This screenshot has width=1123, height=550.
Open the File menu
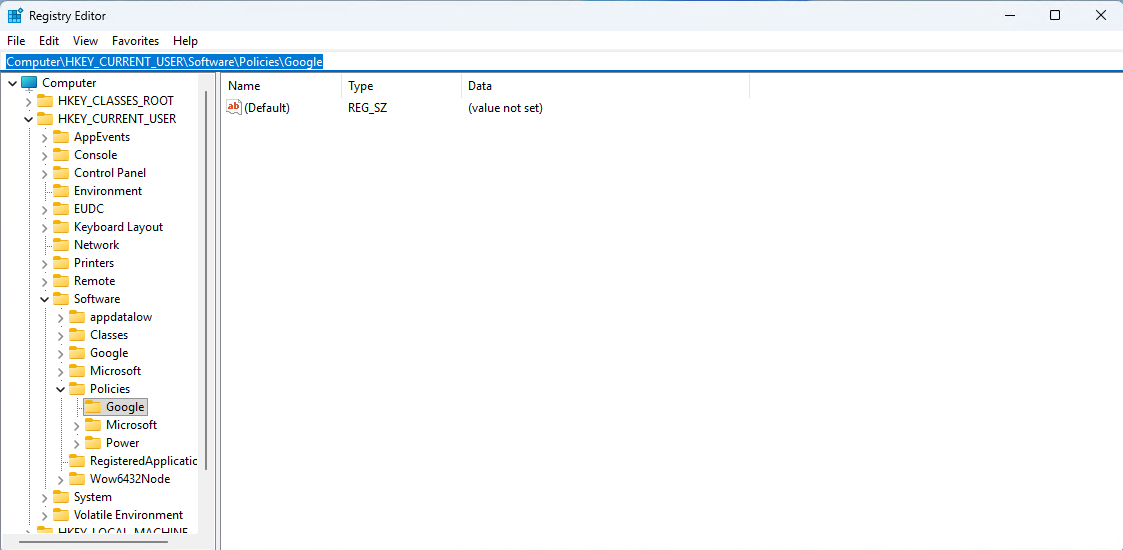click(x=16, y=41)
